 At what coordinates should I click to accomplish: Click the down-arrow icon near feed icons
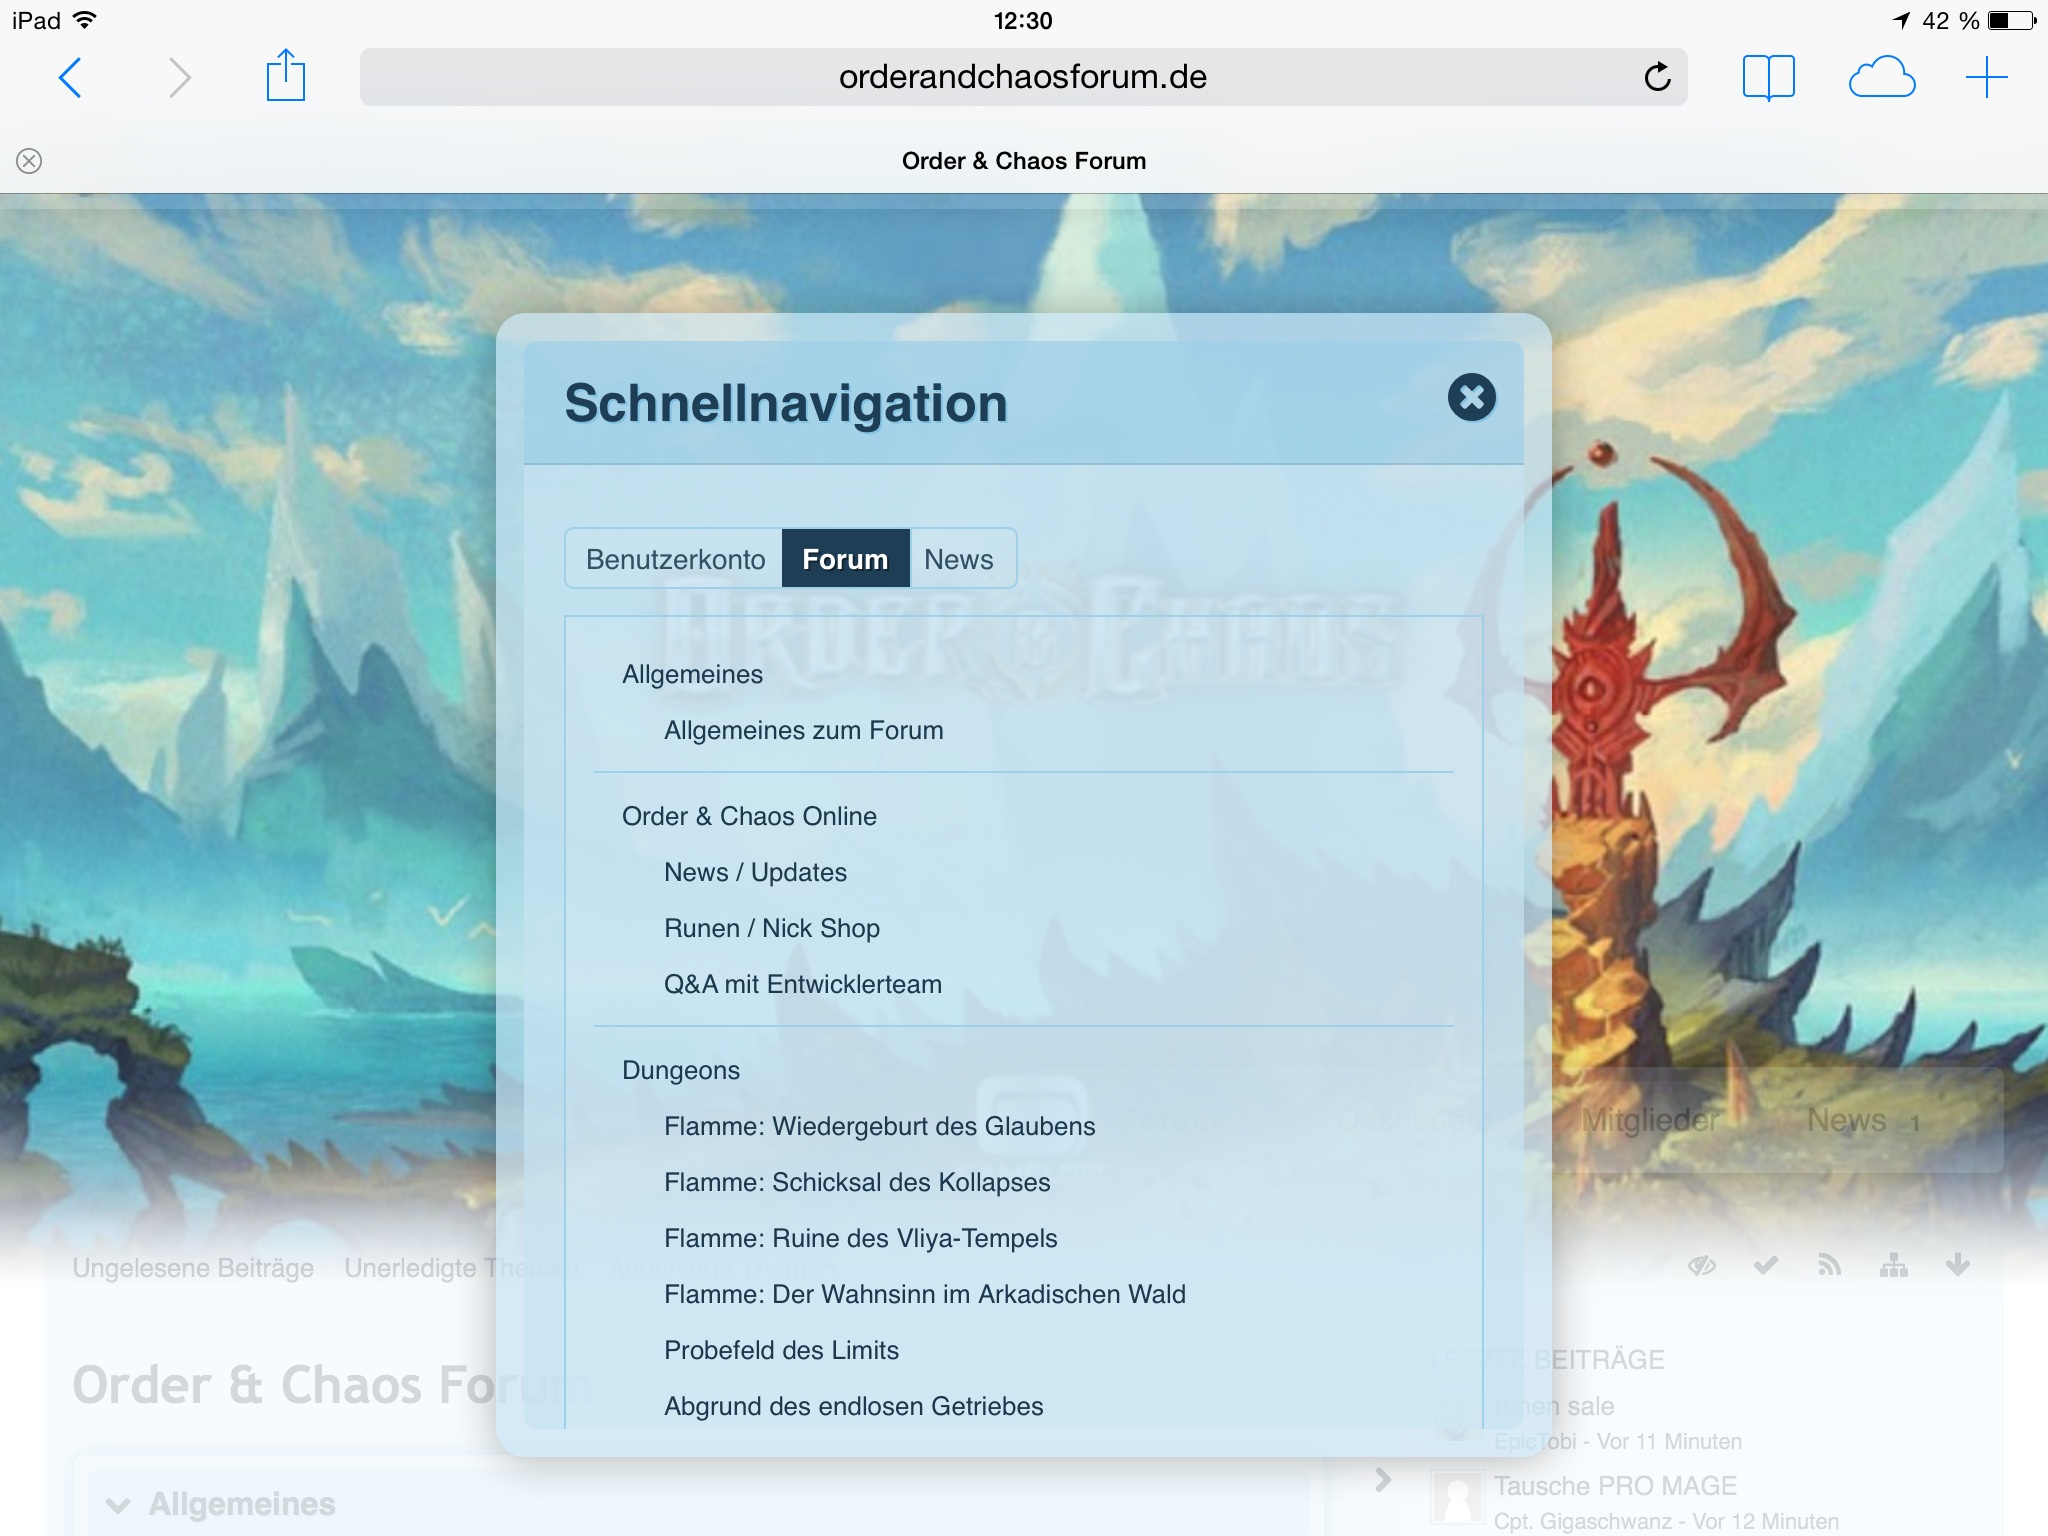tap(1957, 1266)
